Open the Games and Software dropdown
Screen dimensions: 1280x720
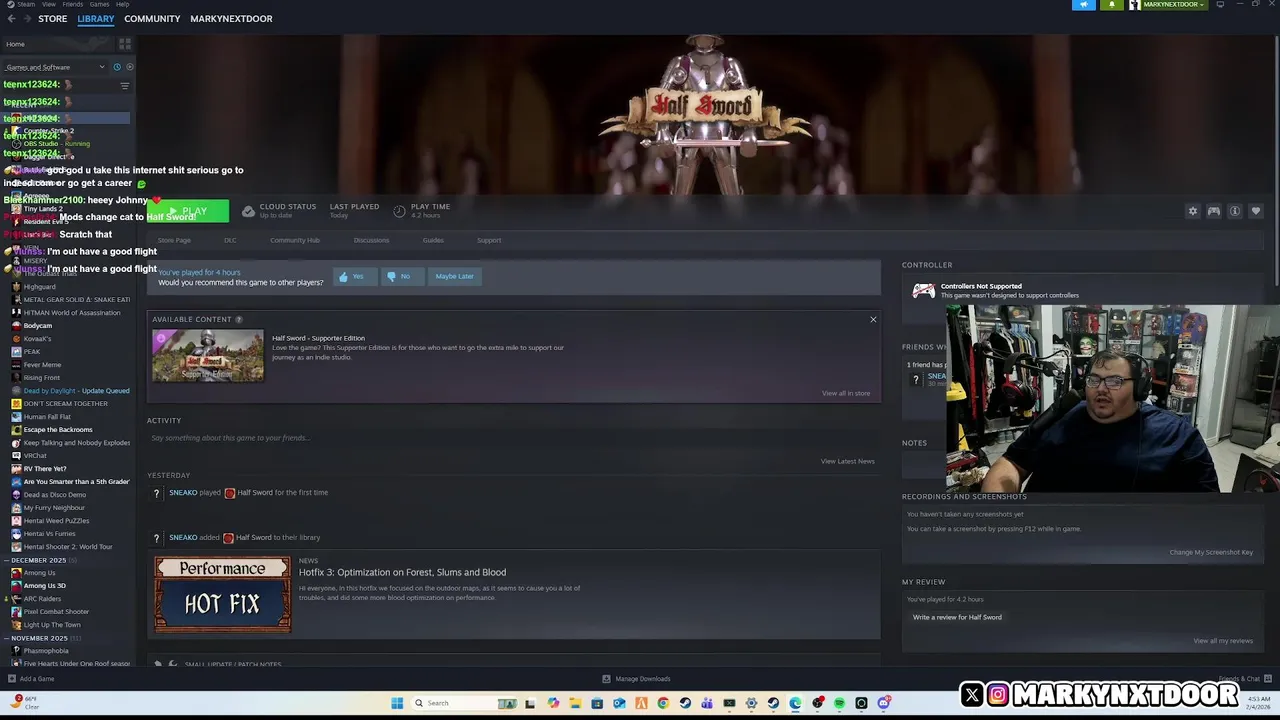pos(55,67)
